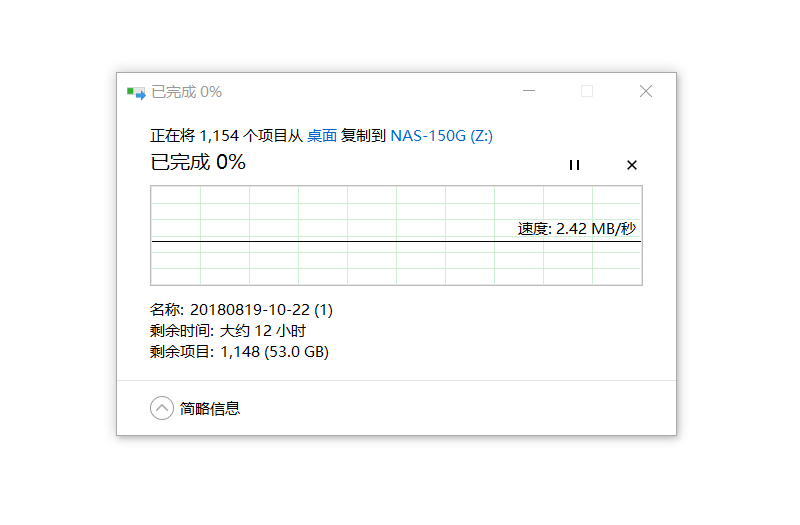Viewport: 800px width, 525px height.
Task: Open the 桌面 source folder link
Action: click(x=322, y=135)
